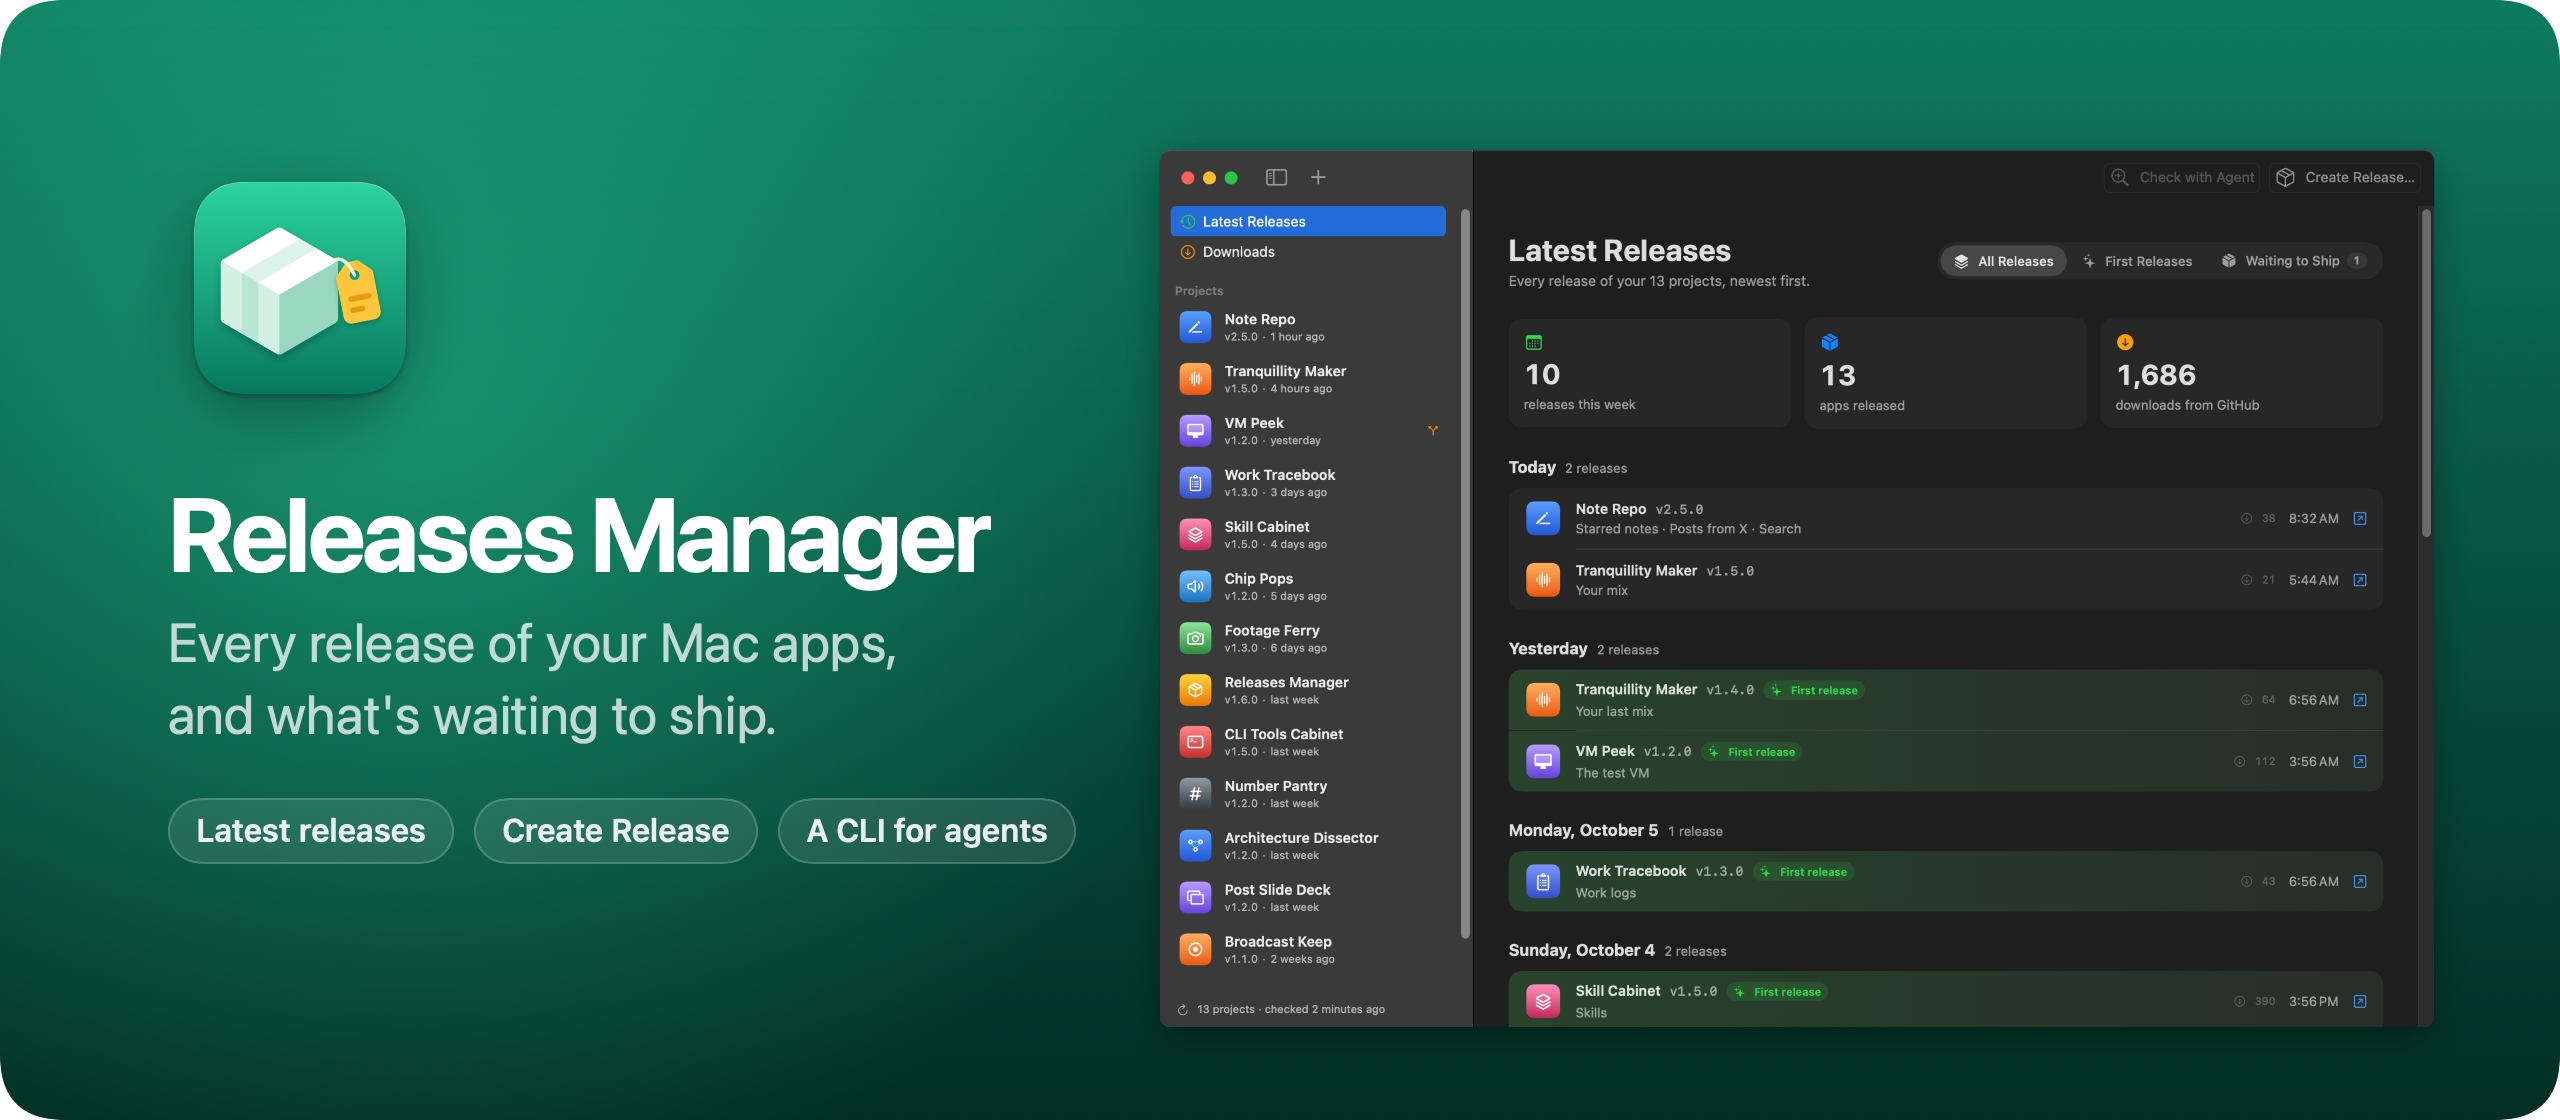The image size is (2560, 1120).
Task: Select CLI Tools Cabinet project in sidebar
Action: (x=1308, y=742)
